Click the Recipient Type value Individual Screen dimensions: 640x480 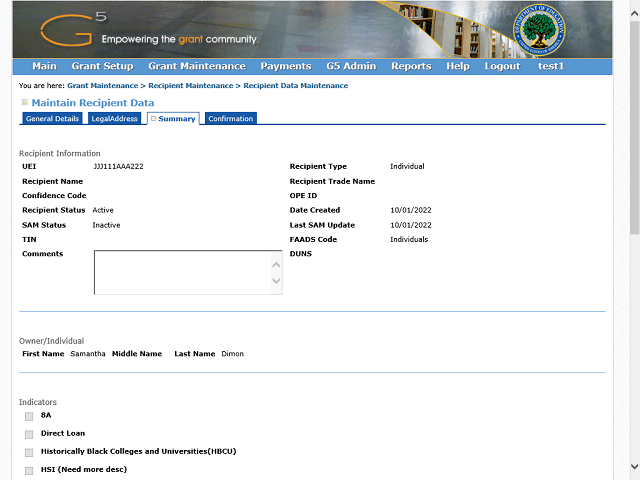click(407, 167)
